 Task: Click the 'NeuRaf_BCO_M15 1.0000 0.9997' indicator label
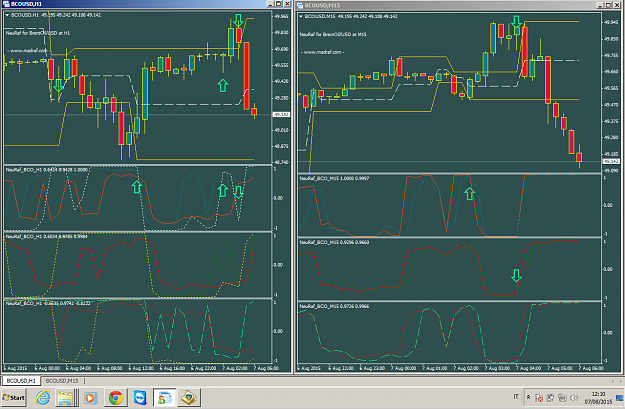click(334, 178)
